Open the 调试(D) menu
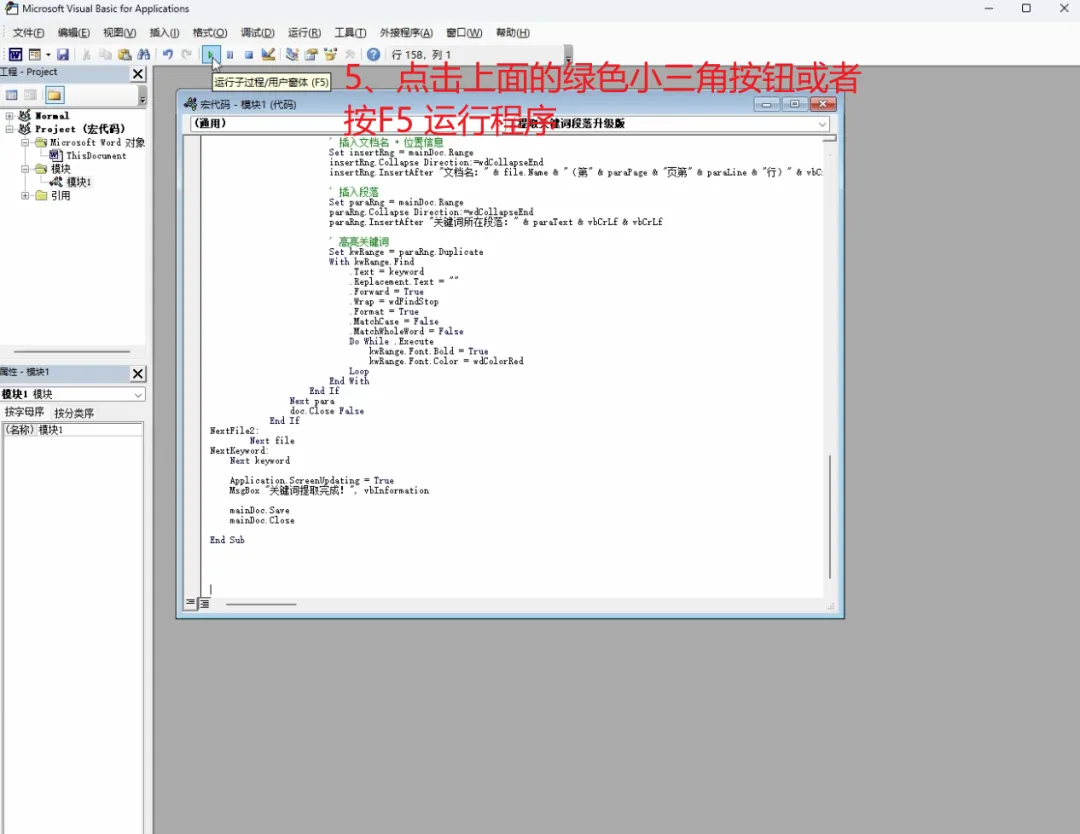The width and height of the screenshot is (1080, 834). coord(258,32)
